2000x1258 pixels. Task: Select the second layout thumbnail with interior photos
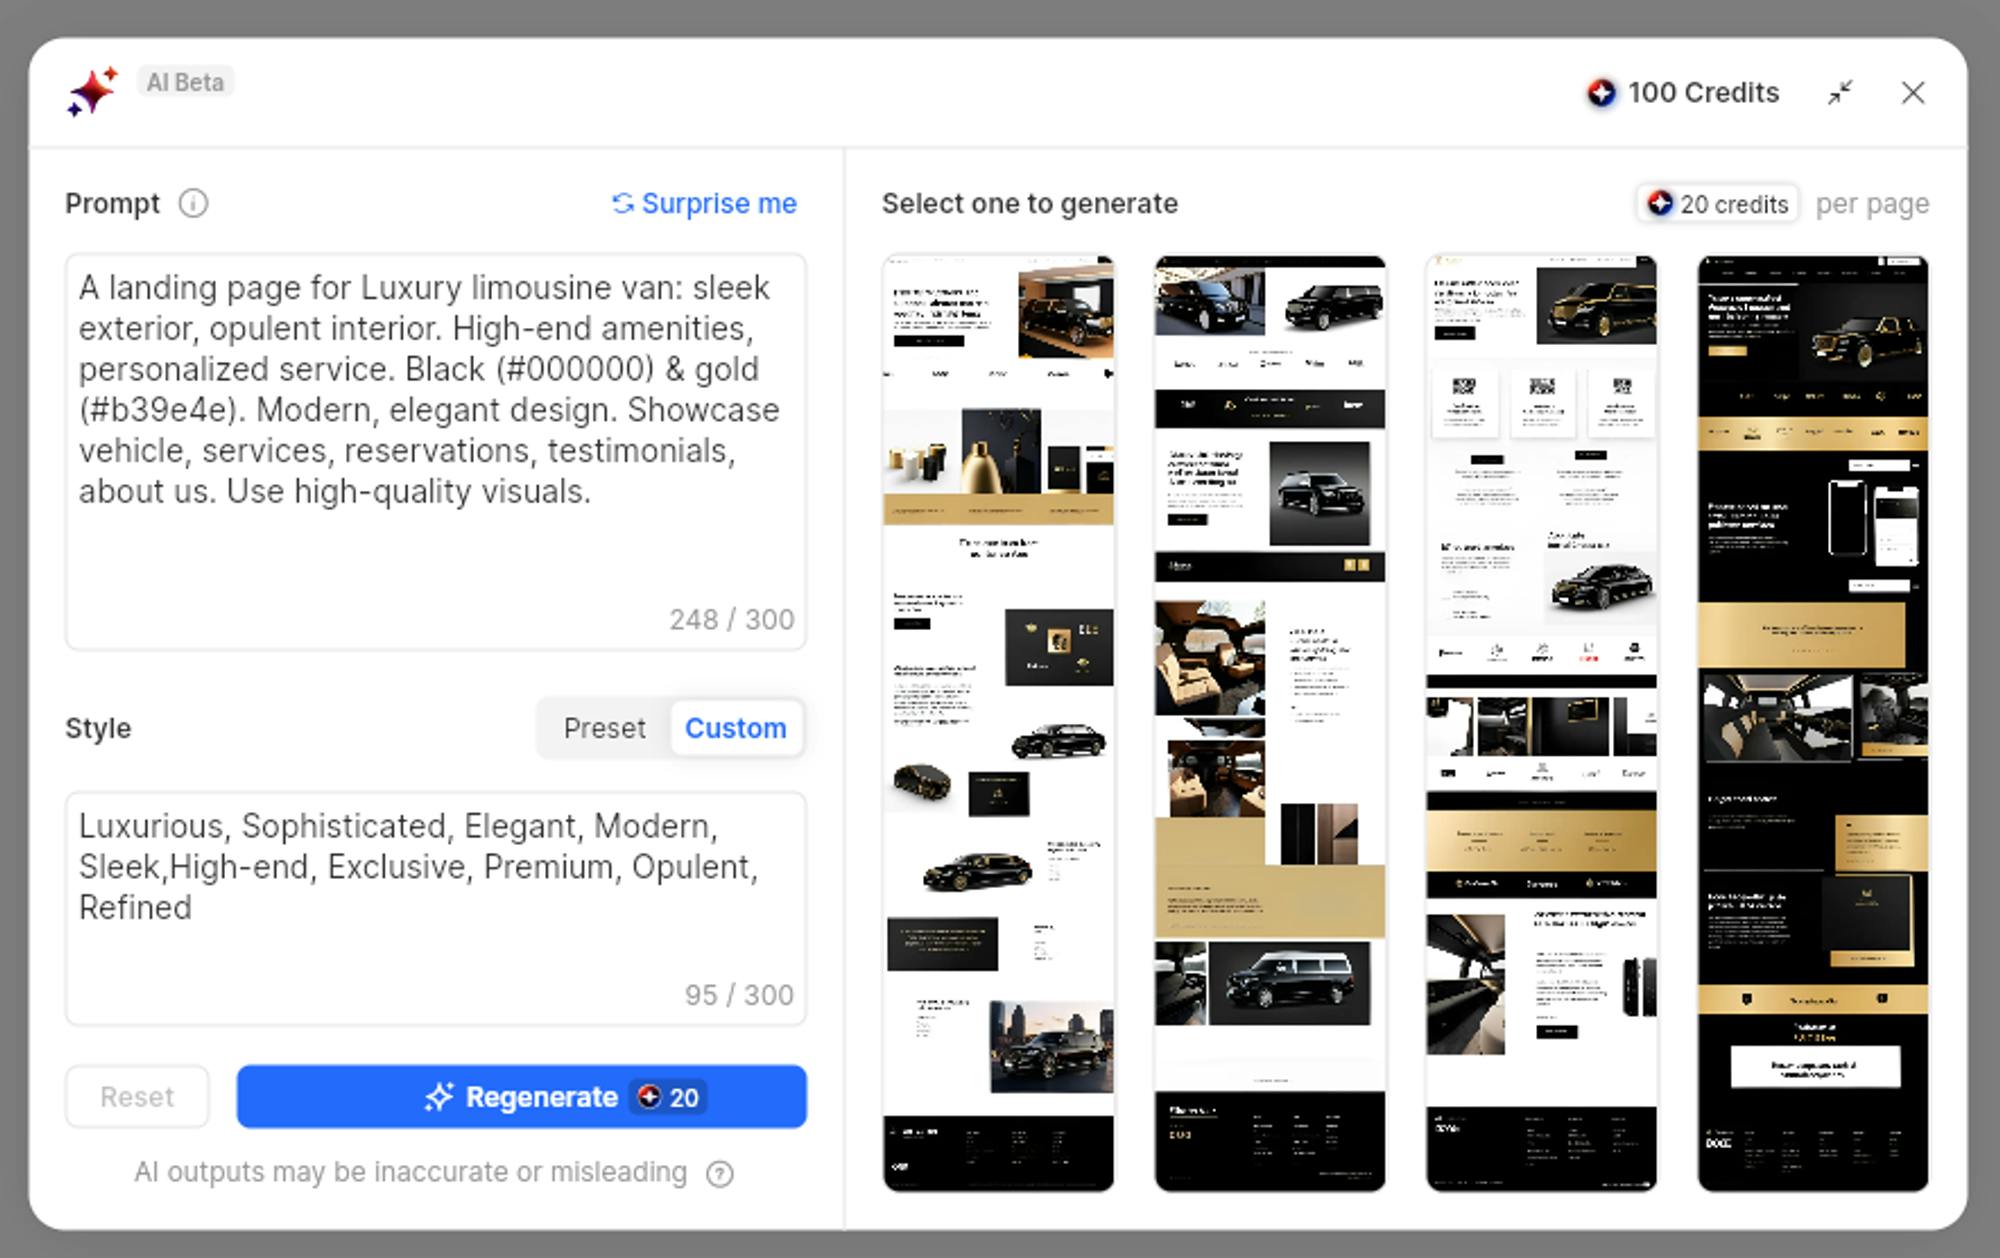[1270, 722]
